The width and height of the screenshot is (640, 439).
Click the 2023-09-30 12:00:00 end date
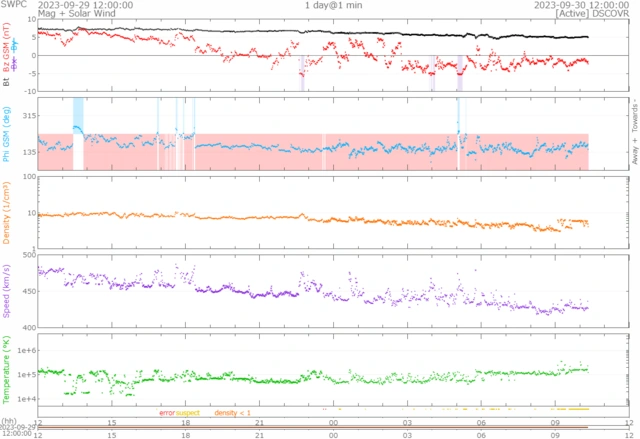pos(587,5)
